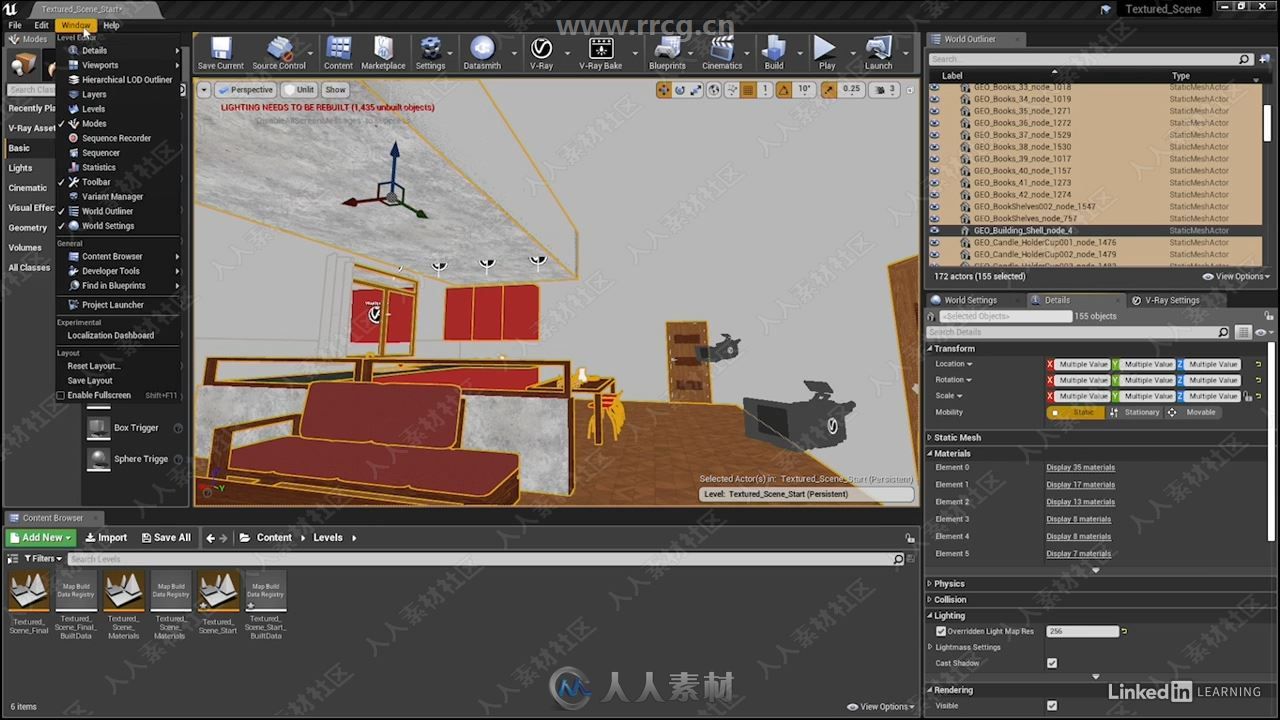Select the translate gizmo mode icon

(663, 90)
